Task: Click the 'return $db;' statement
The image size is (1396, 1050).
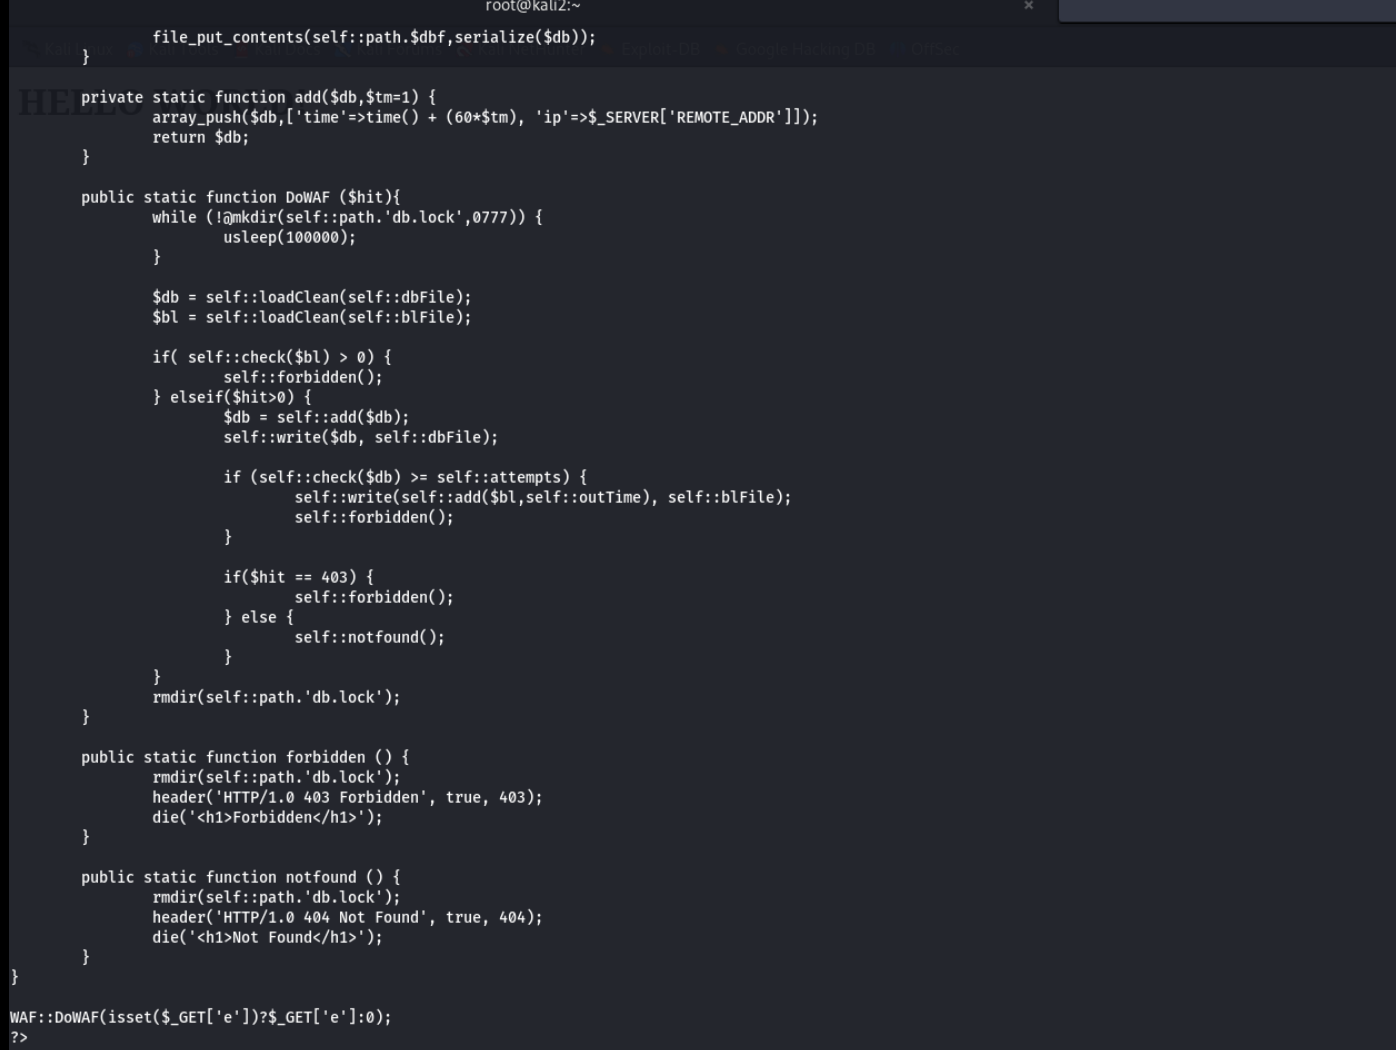Action: 200,137
